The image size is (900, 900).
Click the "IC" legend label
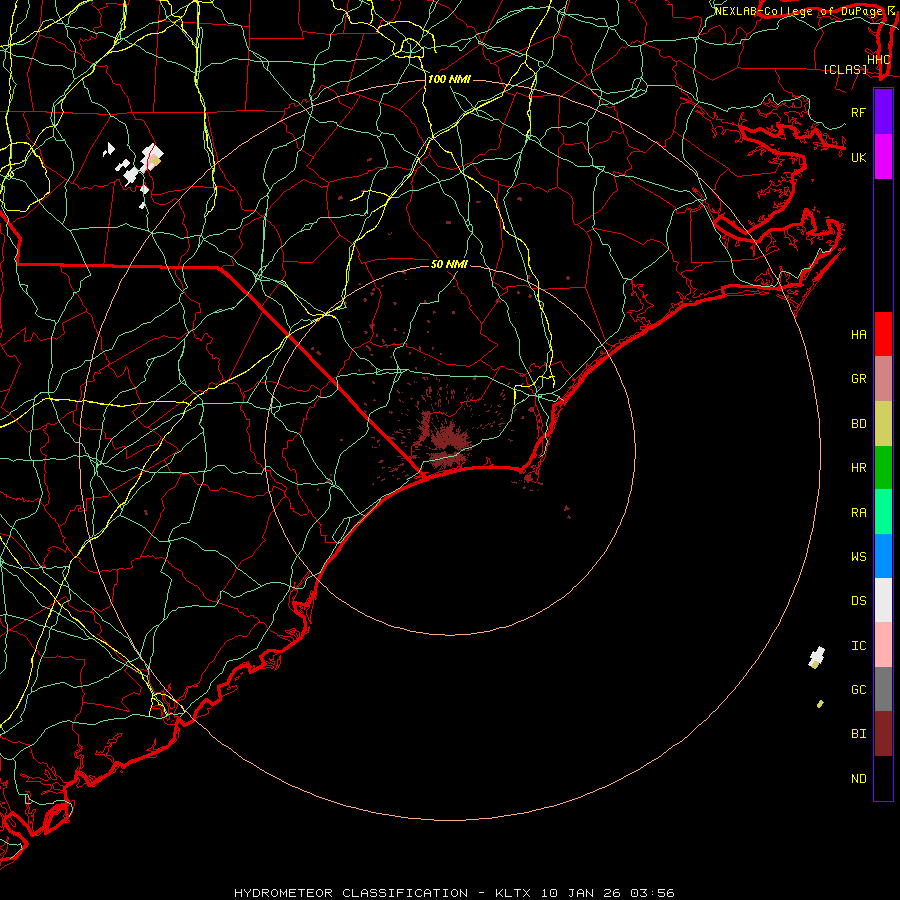click(x=858, y=646)
